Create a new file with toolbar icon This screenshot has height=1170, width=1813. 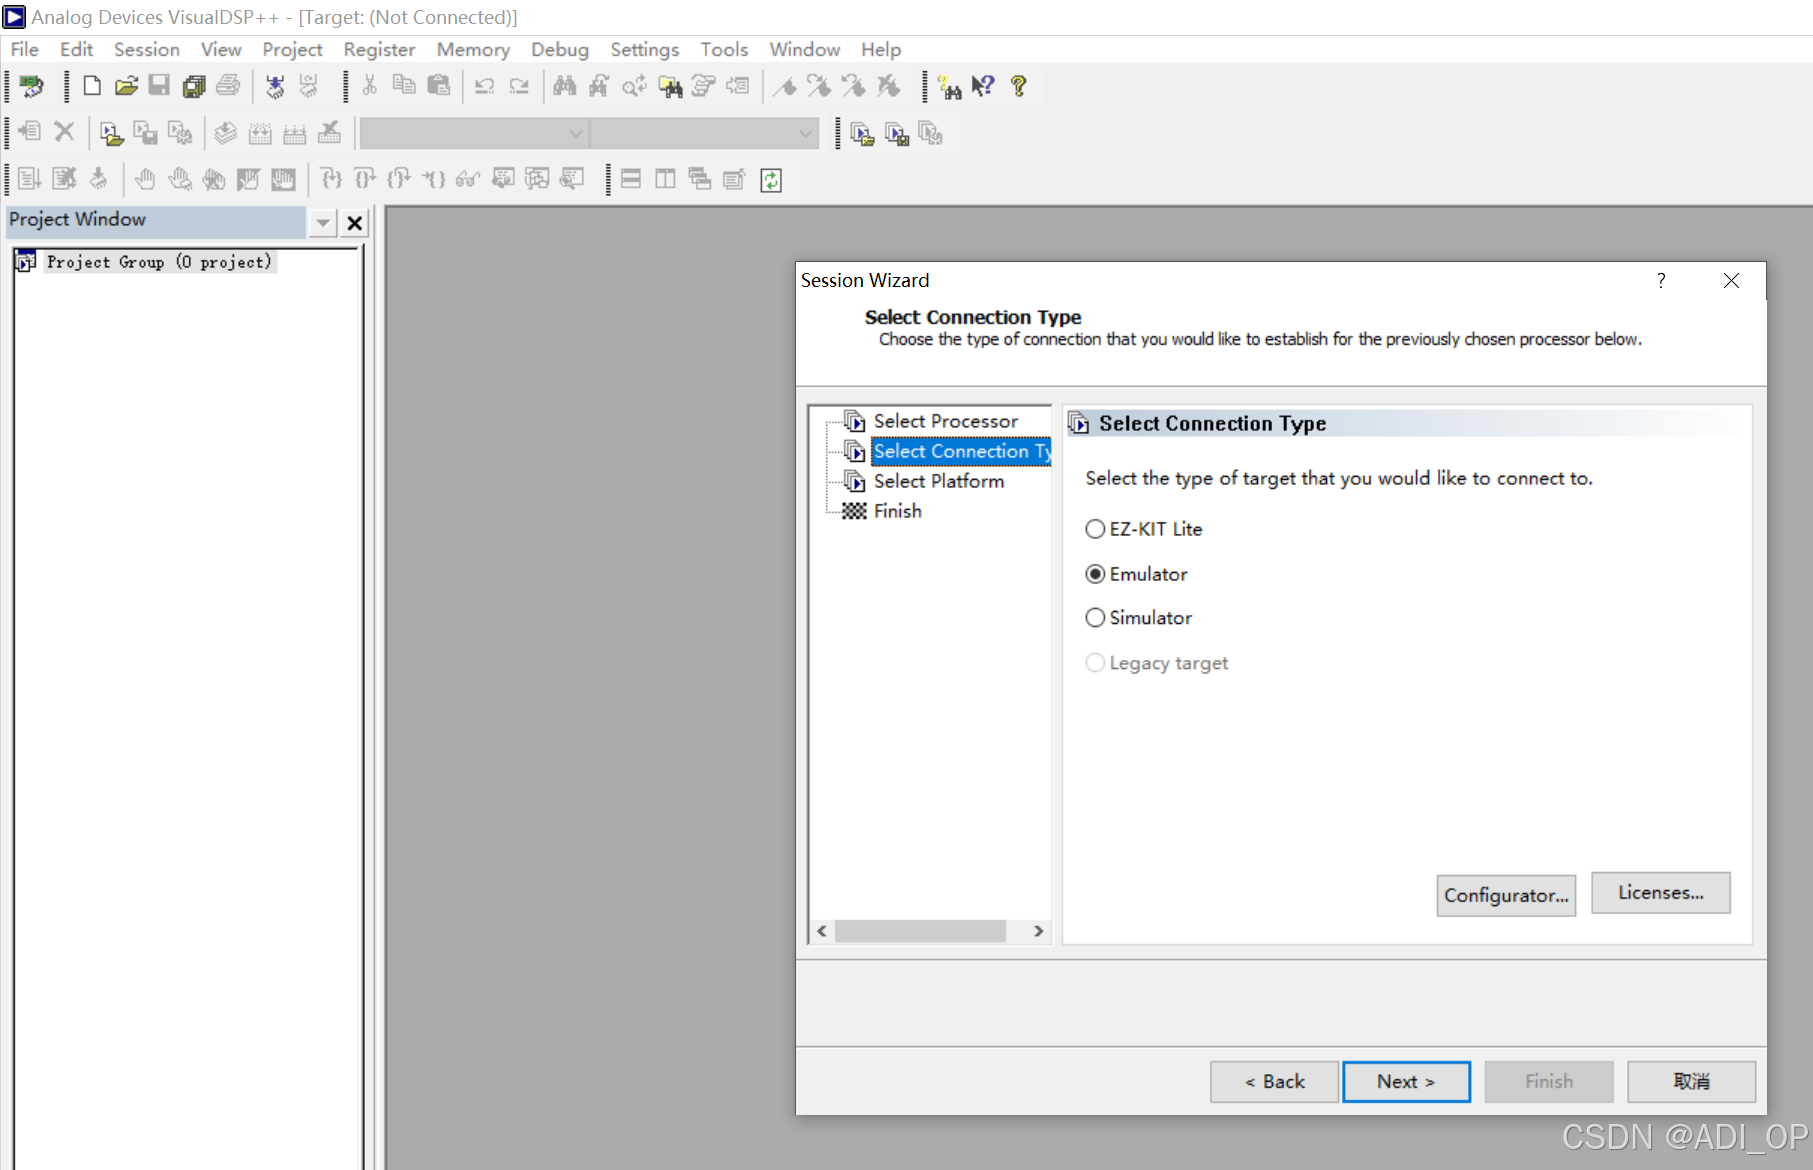[92, 86]
